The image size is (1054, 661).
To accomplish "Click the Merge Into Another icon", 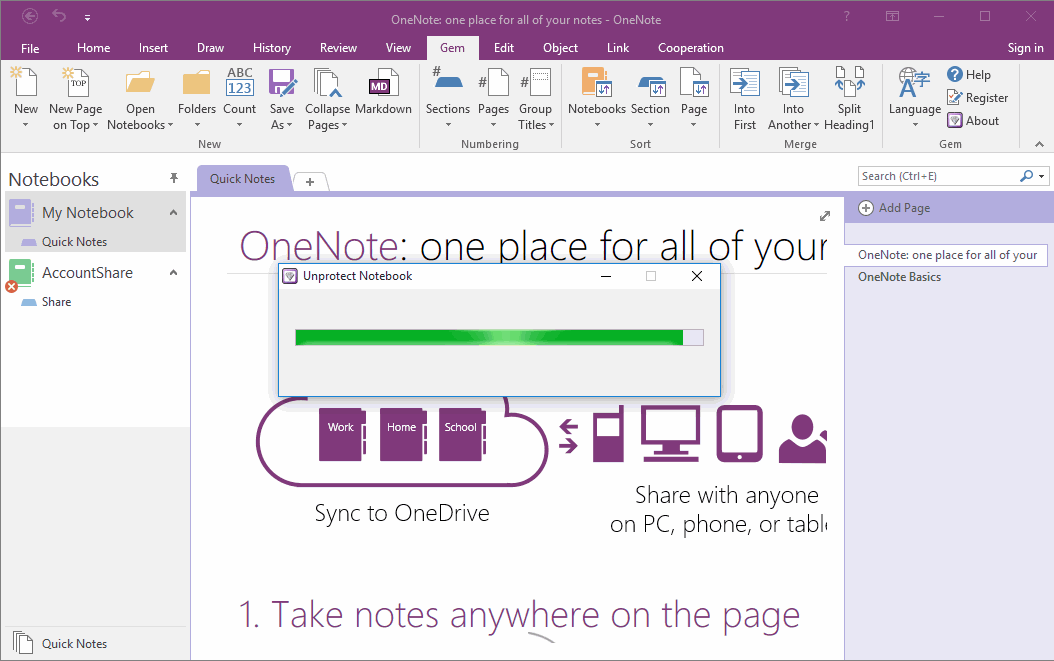I will [793, 83].
